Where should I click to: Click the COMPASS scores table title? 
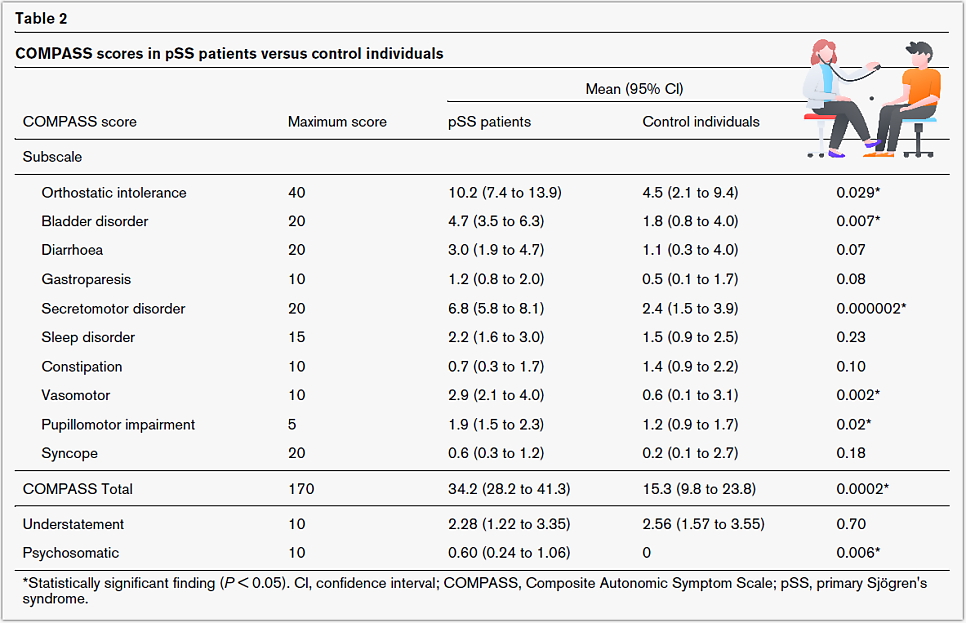pyautogui.click(x=229, y=53)
